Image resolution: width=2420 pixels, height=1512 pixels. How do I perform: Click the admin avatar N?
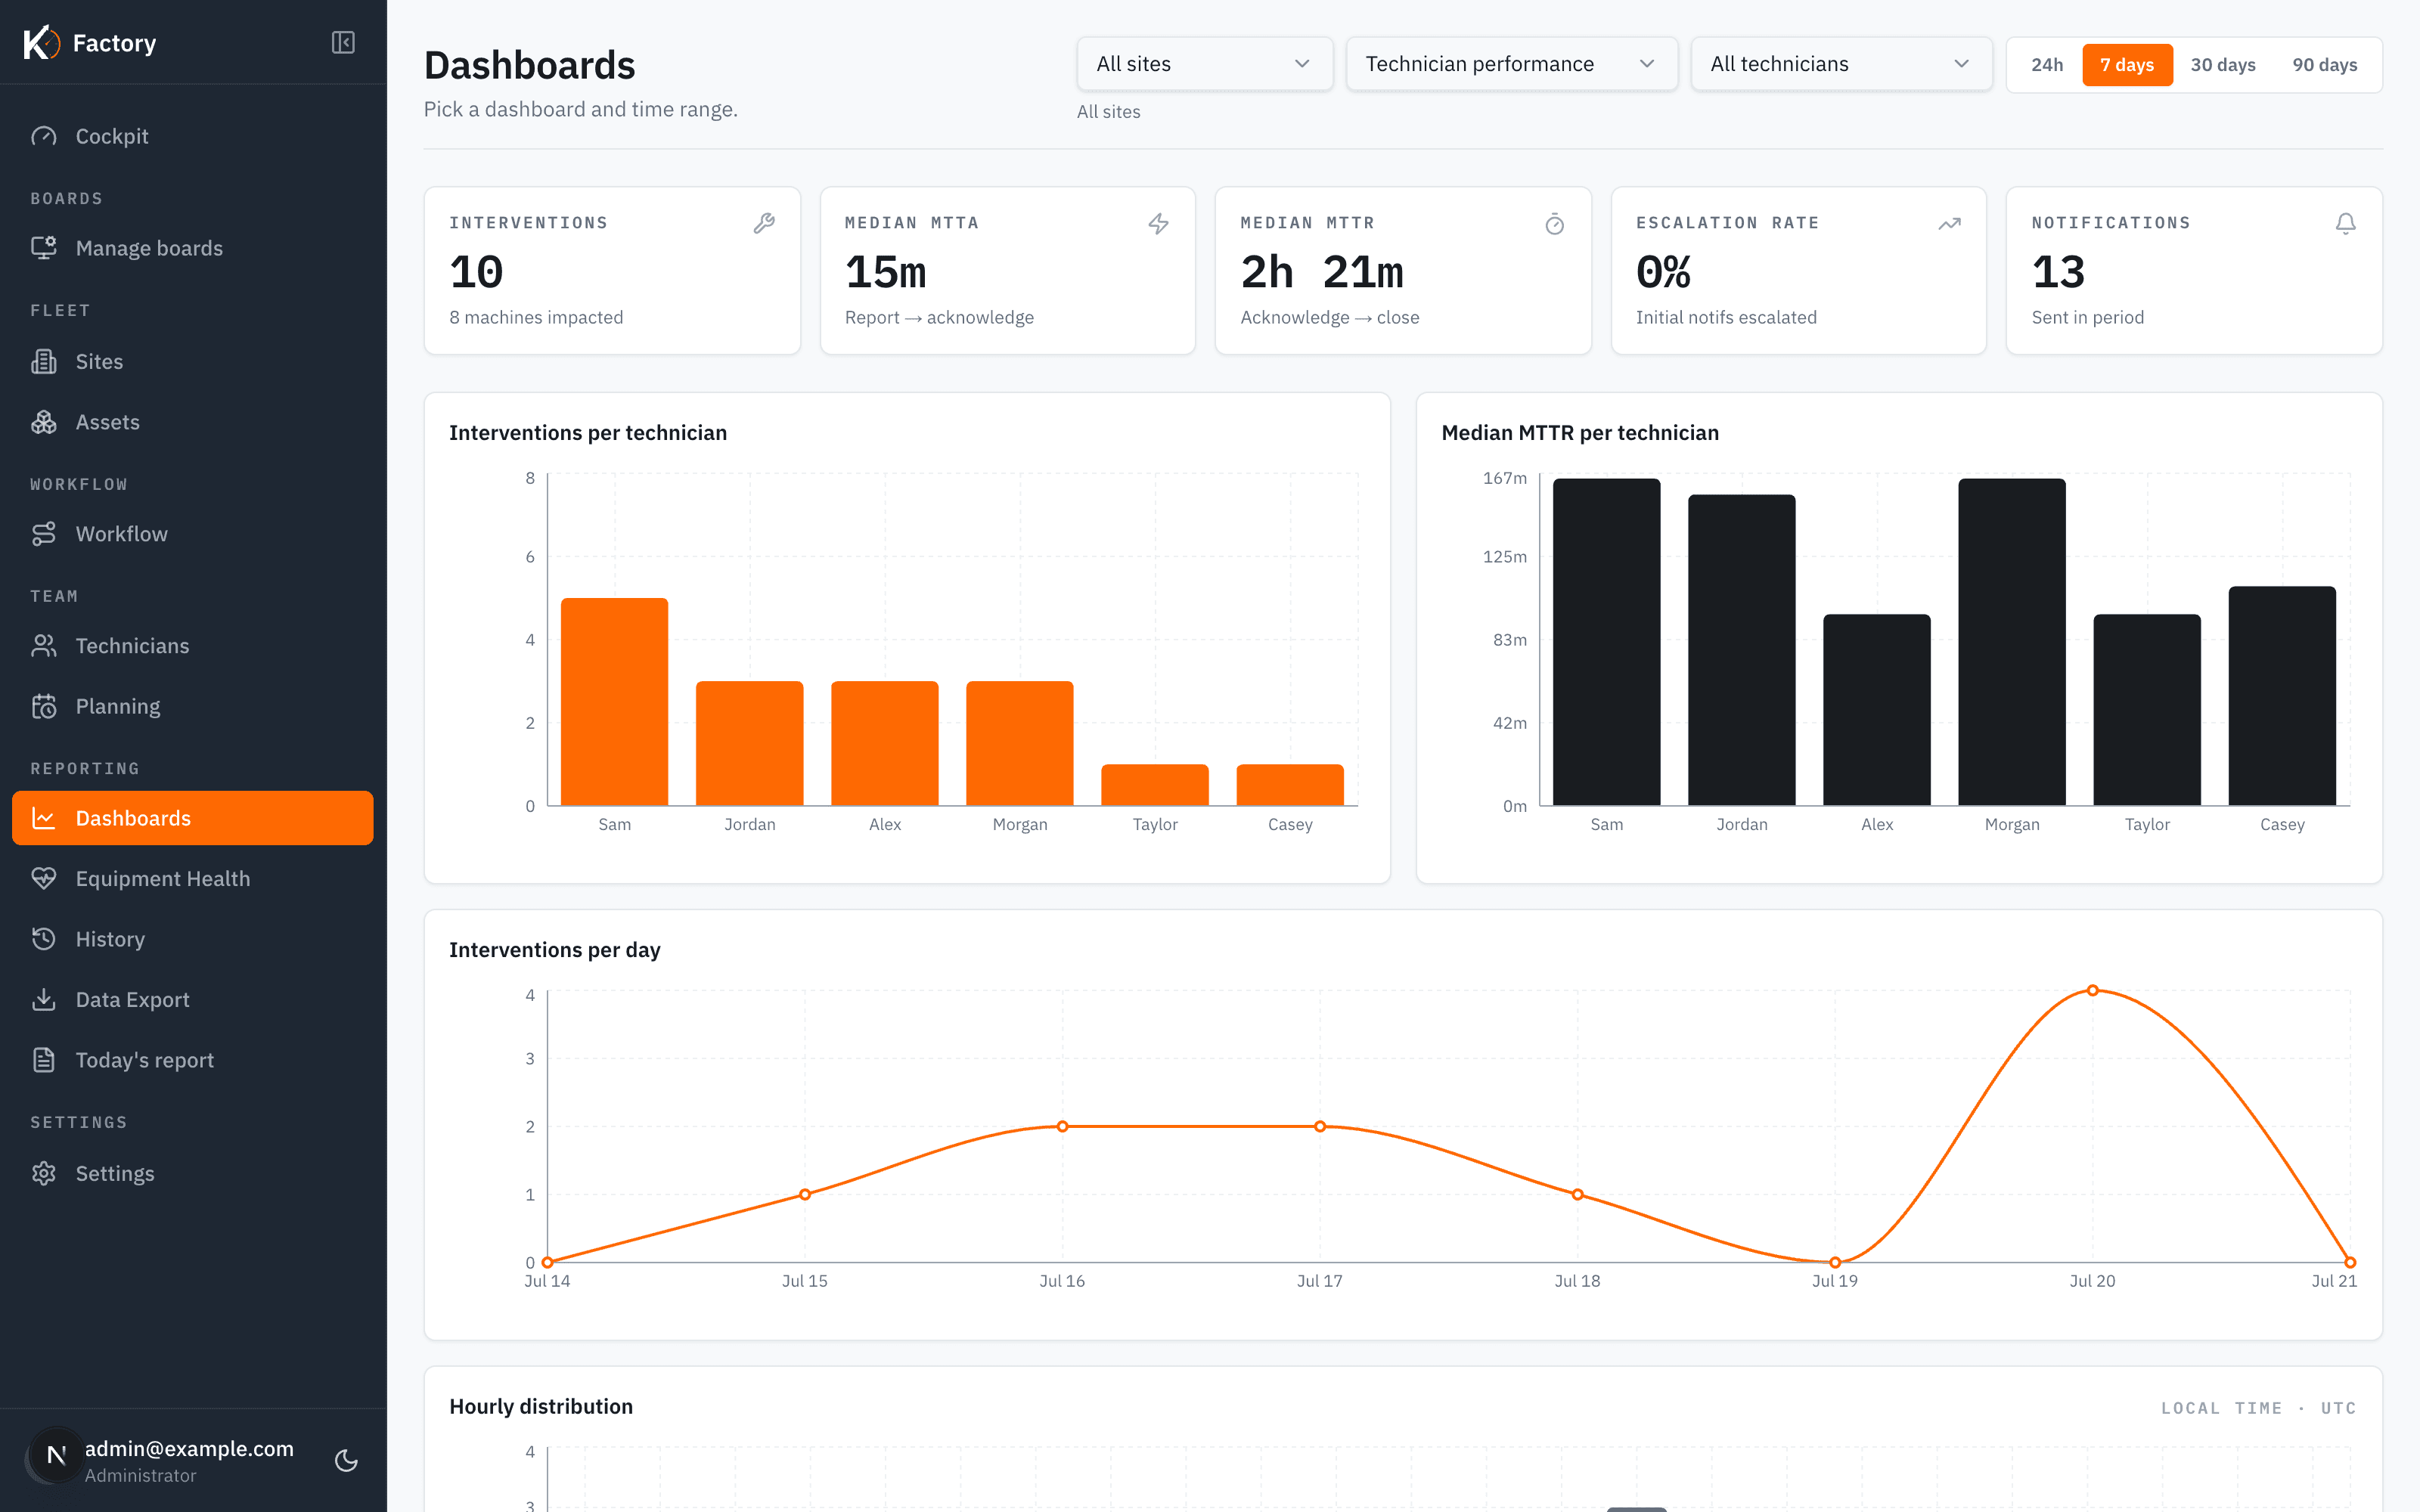[x=57, y=1455]
